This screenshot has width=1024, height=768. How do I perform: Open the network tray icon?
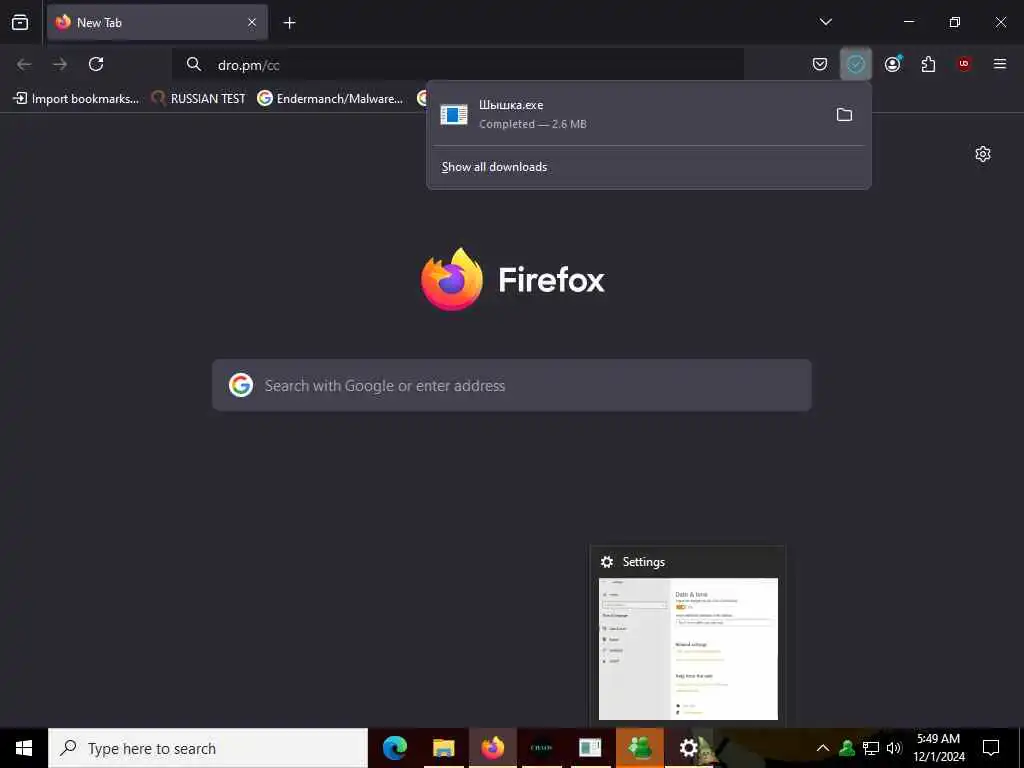[x=871, y=748]
